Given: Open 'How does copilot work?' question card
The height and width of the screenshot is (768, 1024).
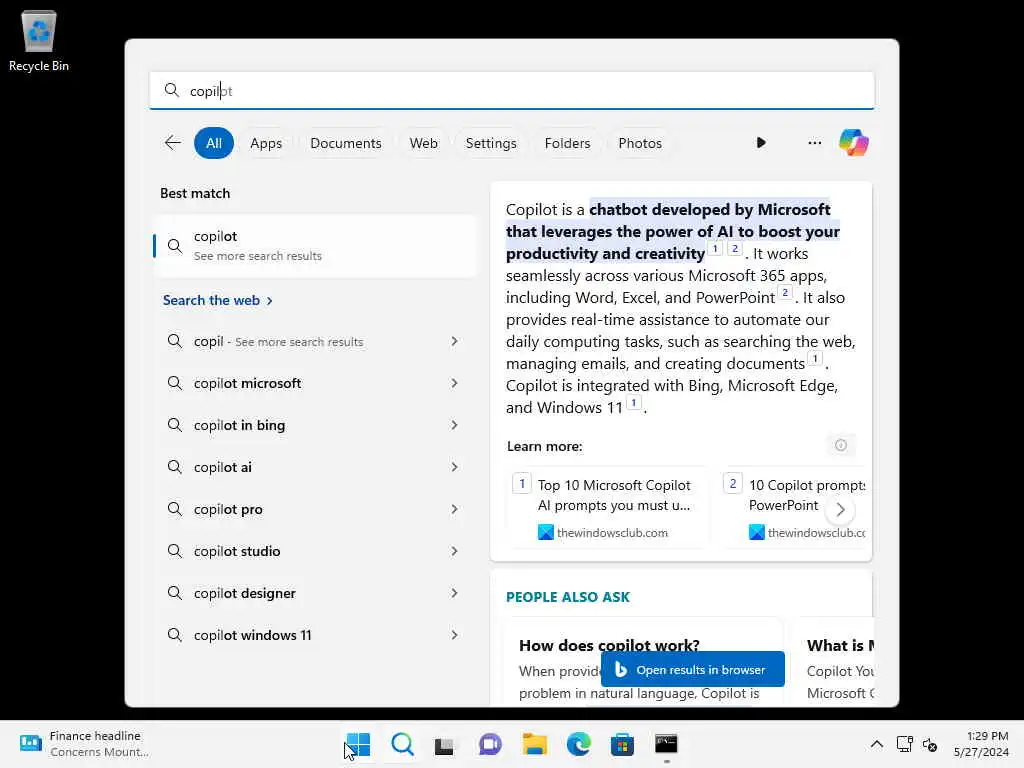Looking at the screenshot, I should (643, 661).
